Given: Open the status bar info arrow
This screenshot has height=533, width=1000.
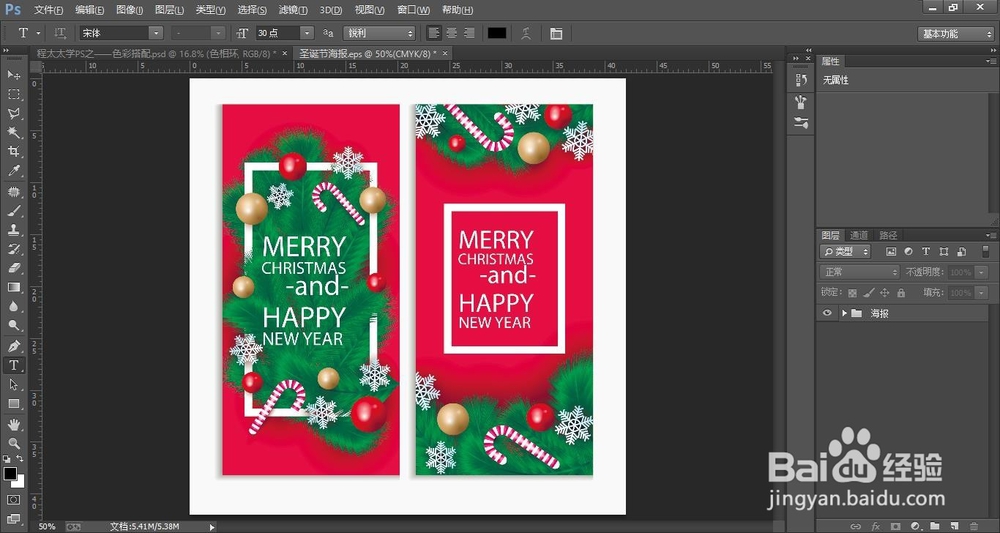Looking at the screenshot, I should [x=212, y=527].
